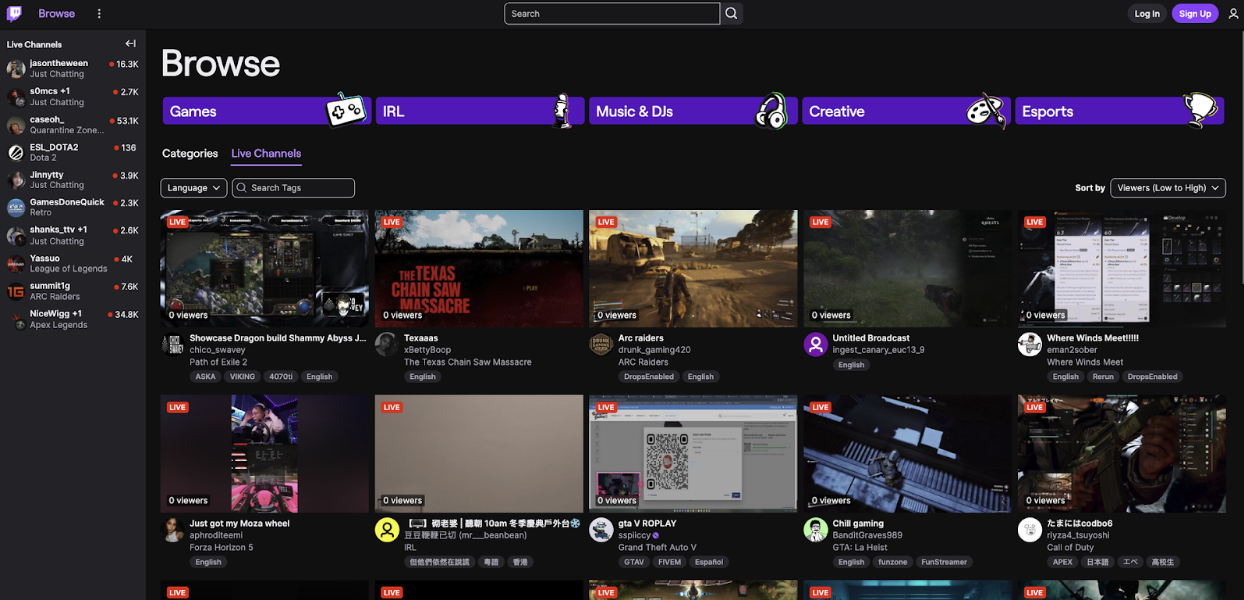Collapse the Live Channels sidebar
Screen dimensions: 1244x600
click(x=130, y=44)
